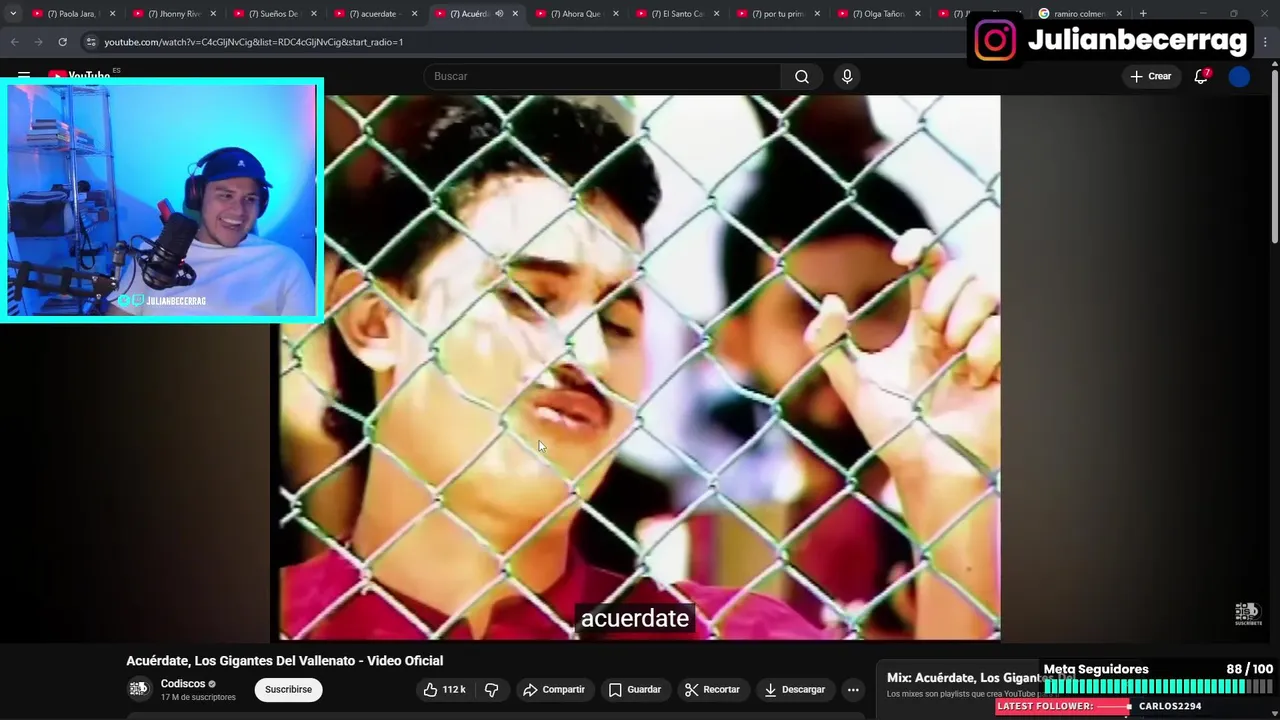Image resolution: width=1280 pixels, height=720 pixels.
Task: Subscribe with the Suscribirse button
Action: coord(288,689)
